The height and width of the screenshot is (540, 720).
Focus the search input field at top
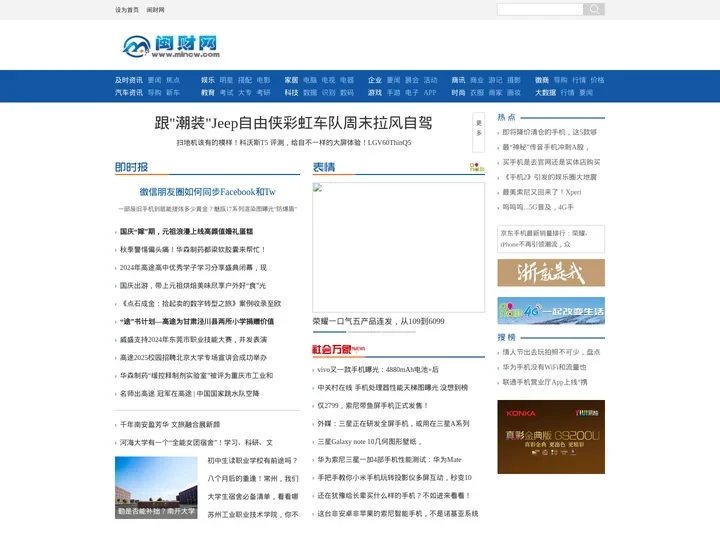540,9
